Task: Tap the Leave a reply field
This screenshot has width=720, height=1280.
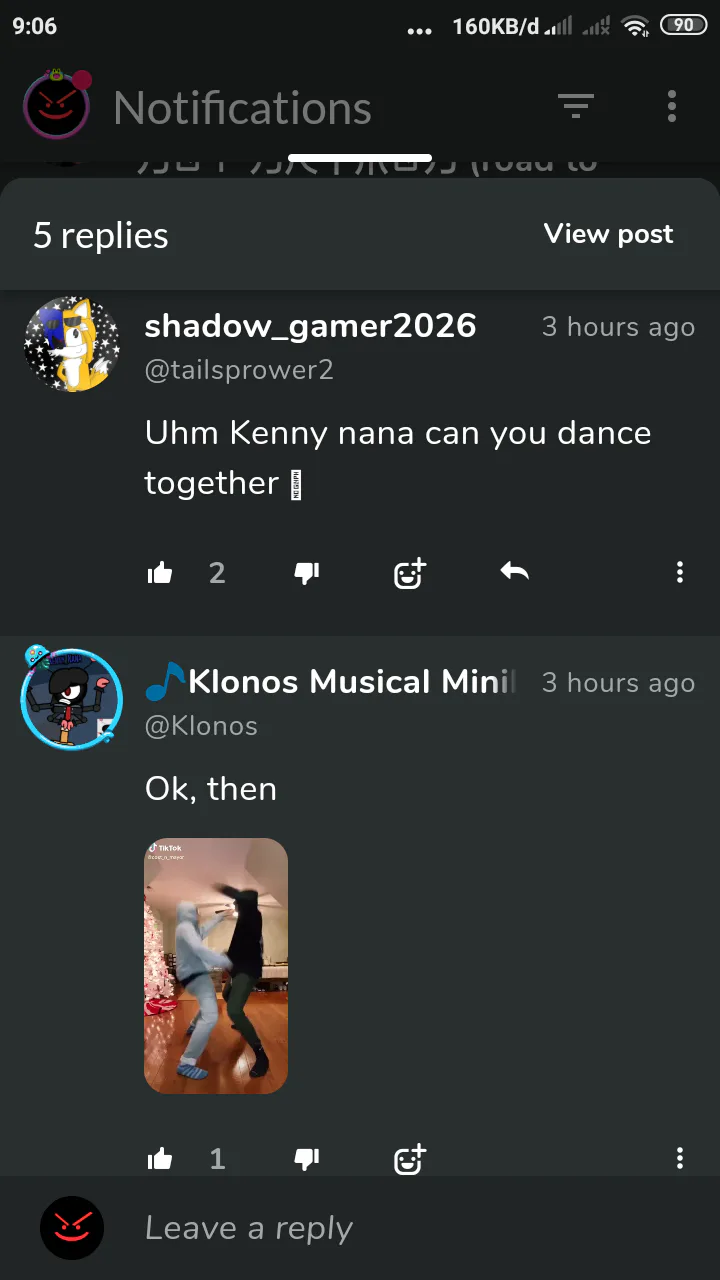Action: click(400, 1228)
